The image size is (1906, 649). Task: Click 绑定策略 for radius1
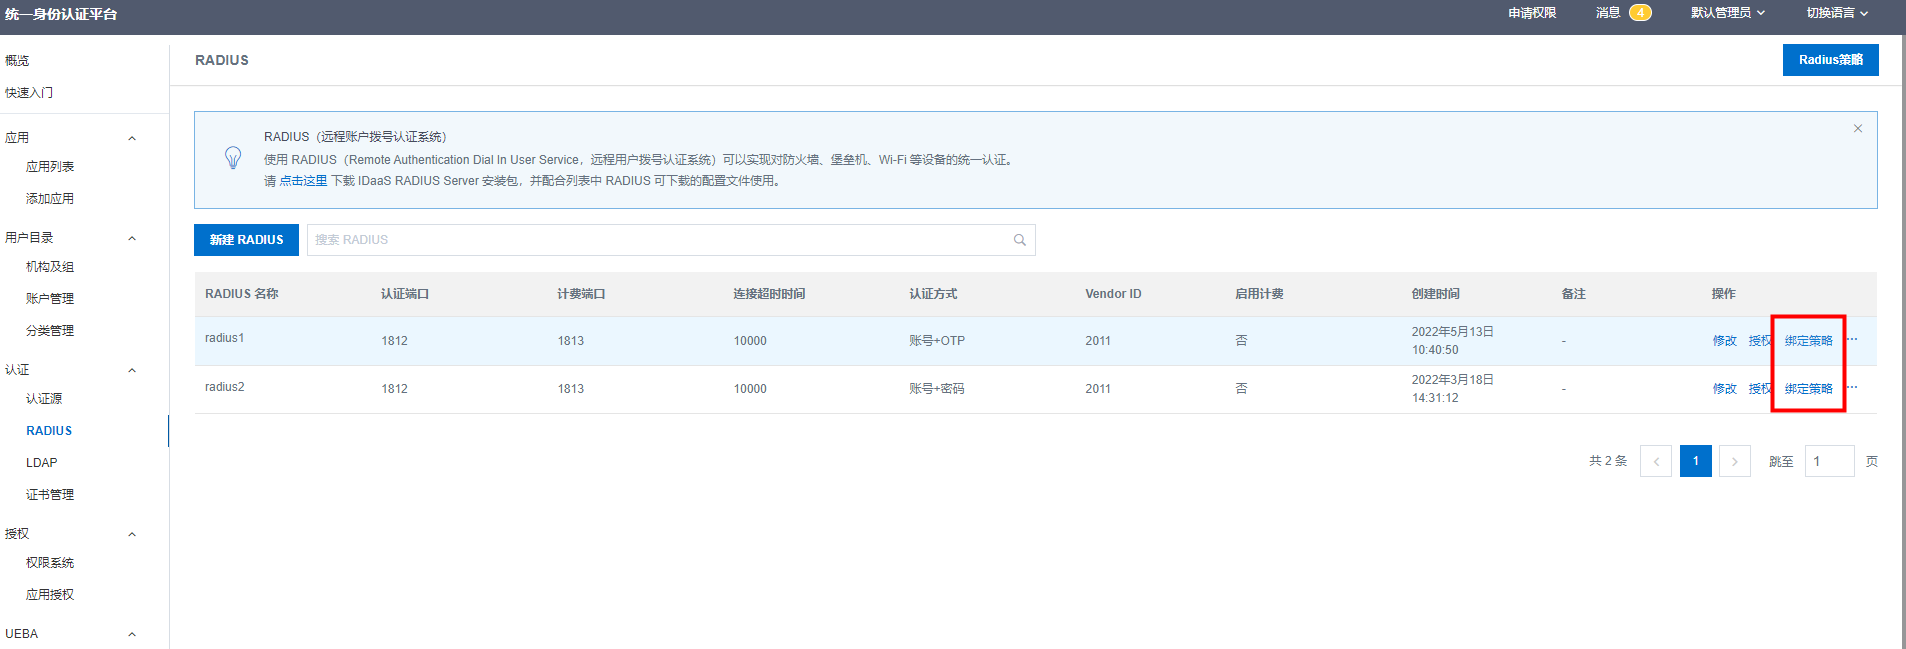click(x=1808, y=341)
